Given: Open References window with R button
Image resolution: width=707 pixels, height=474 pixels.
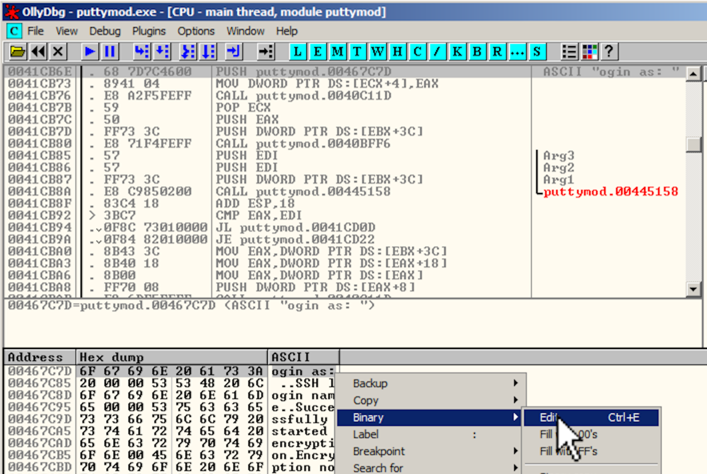Looking at the screenshot, I should [x=497, y=51].
